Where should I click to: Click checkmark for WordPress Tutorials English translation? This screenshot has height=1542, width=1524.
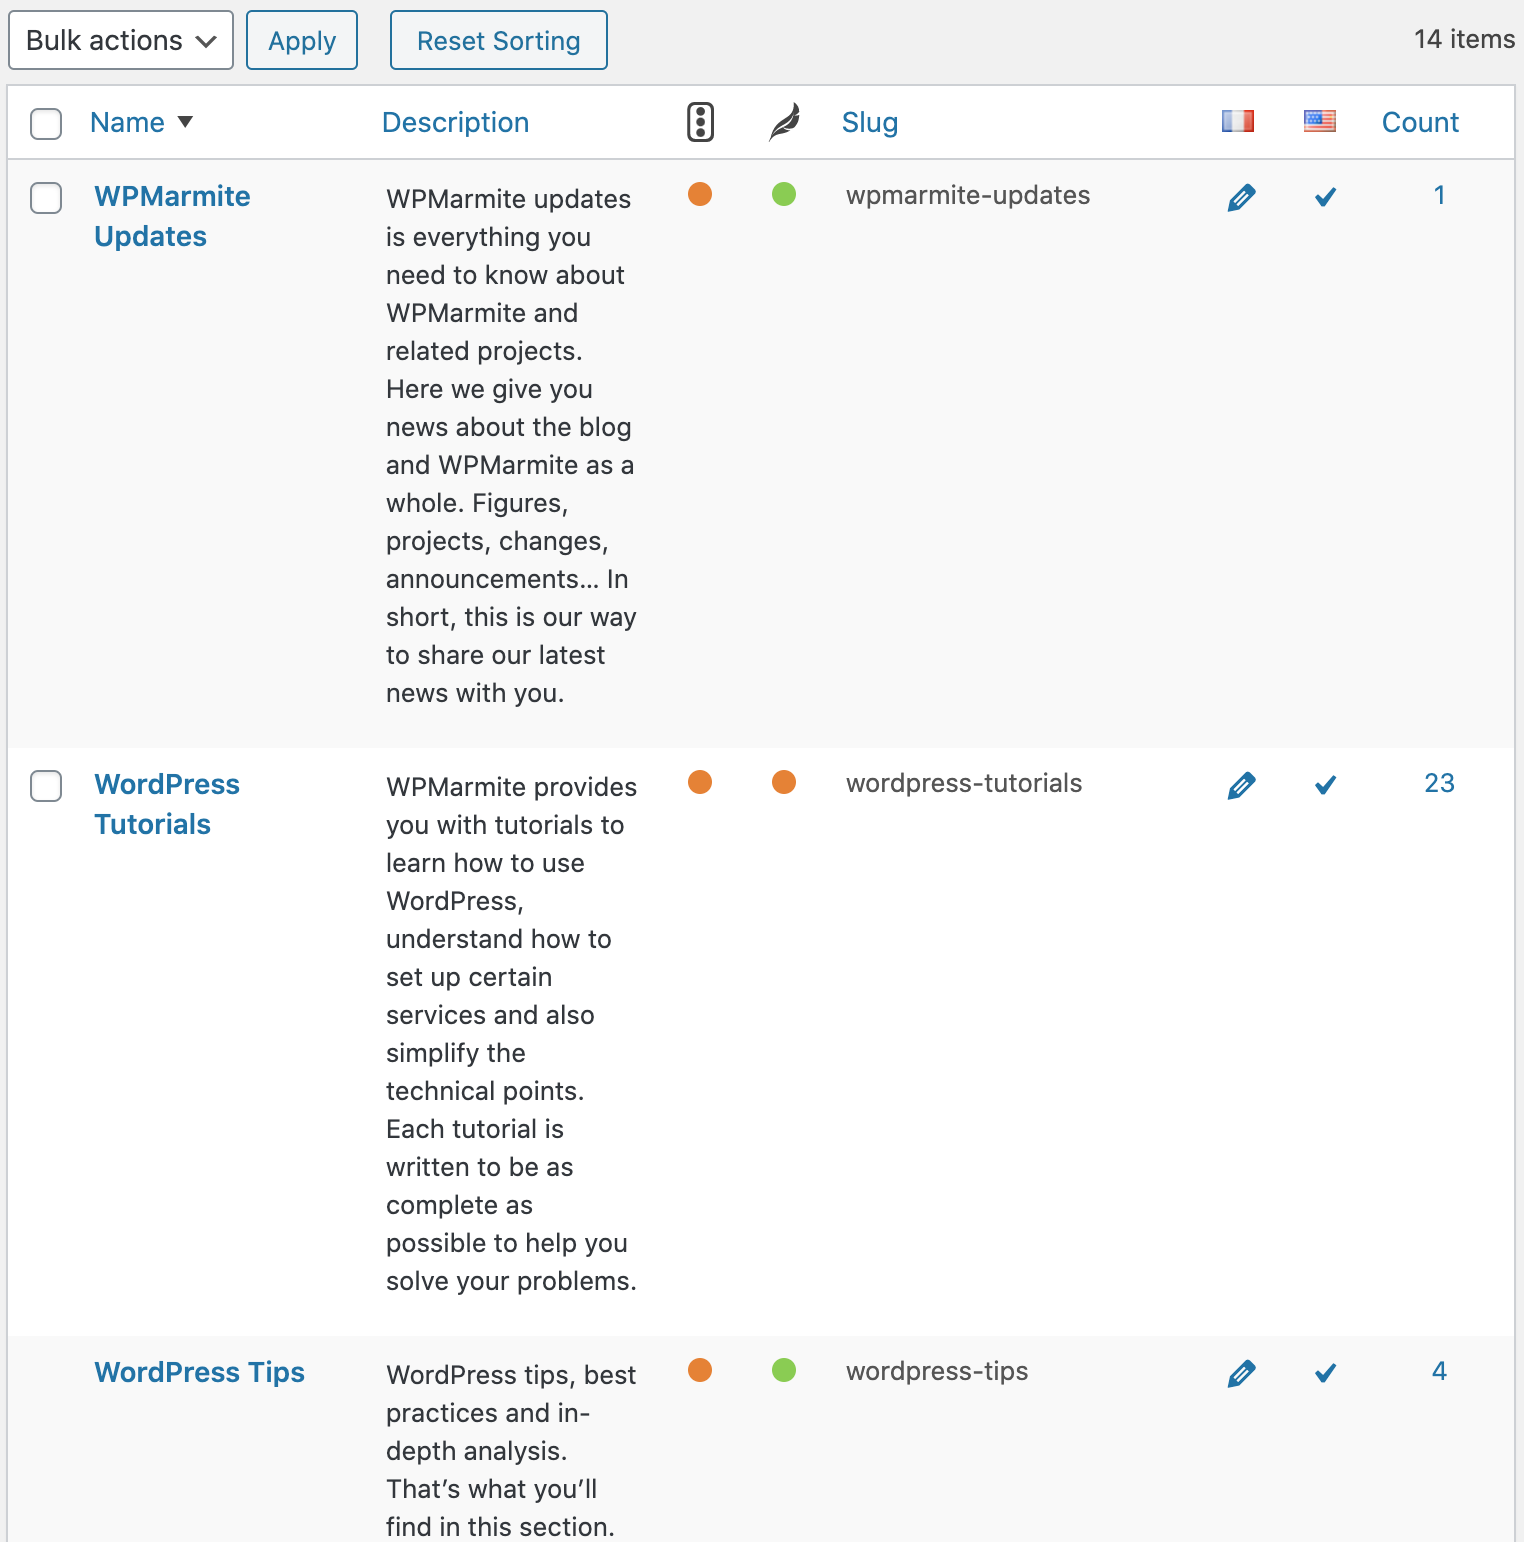point(1324,785)
